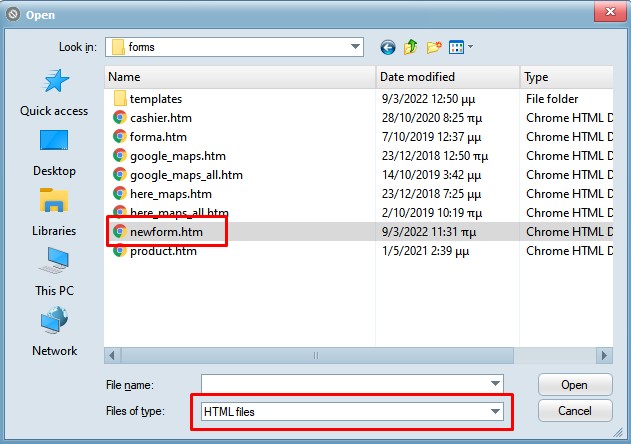Select the templates folder icon
The image size is (631, 444).
pos(120,99)
